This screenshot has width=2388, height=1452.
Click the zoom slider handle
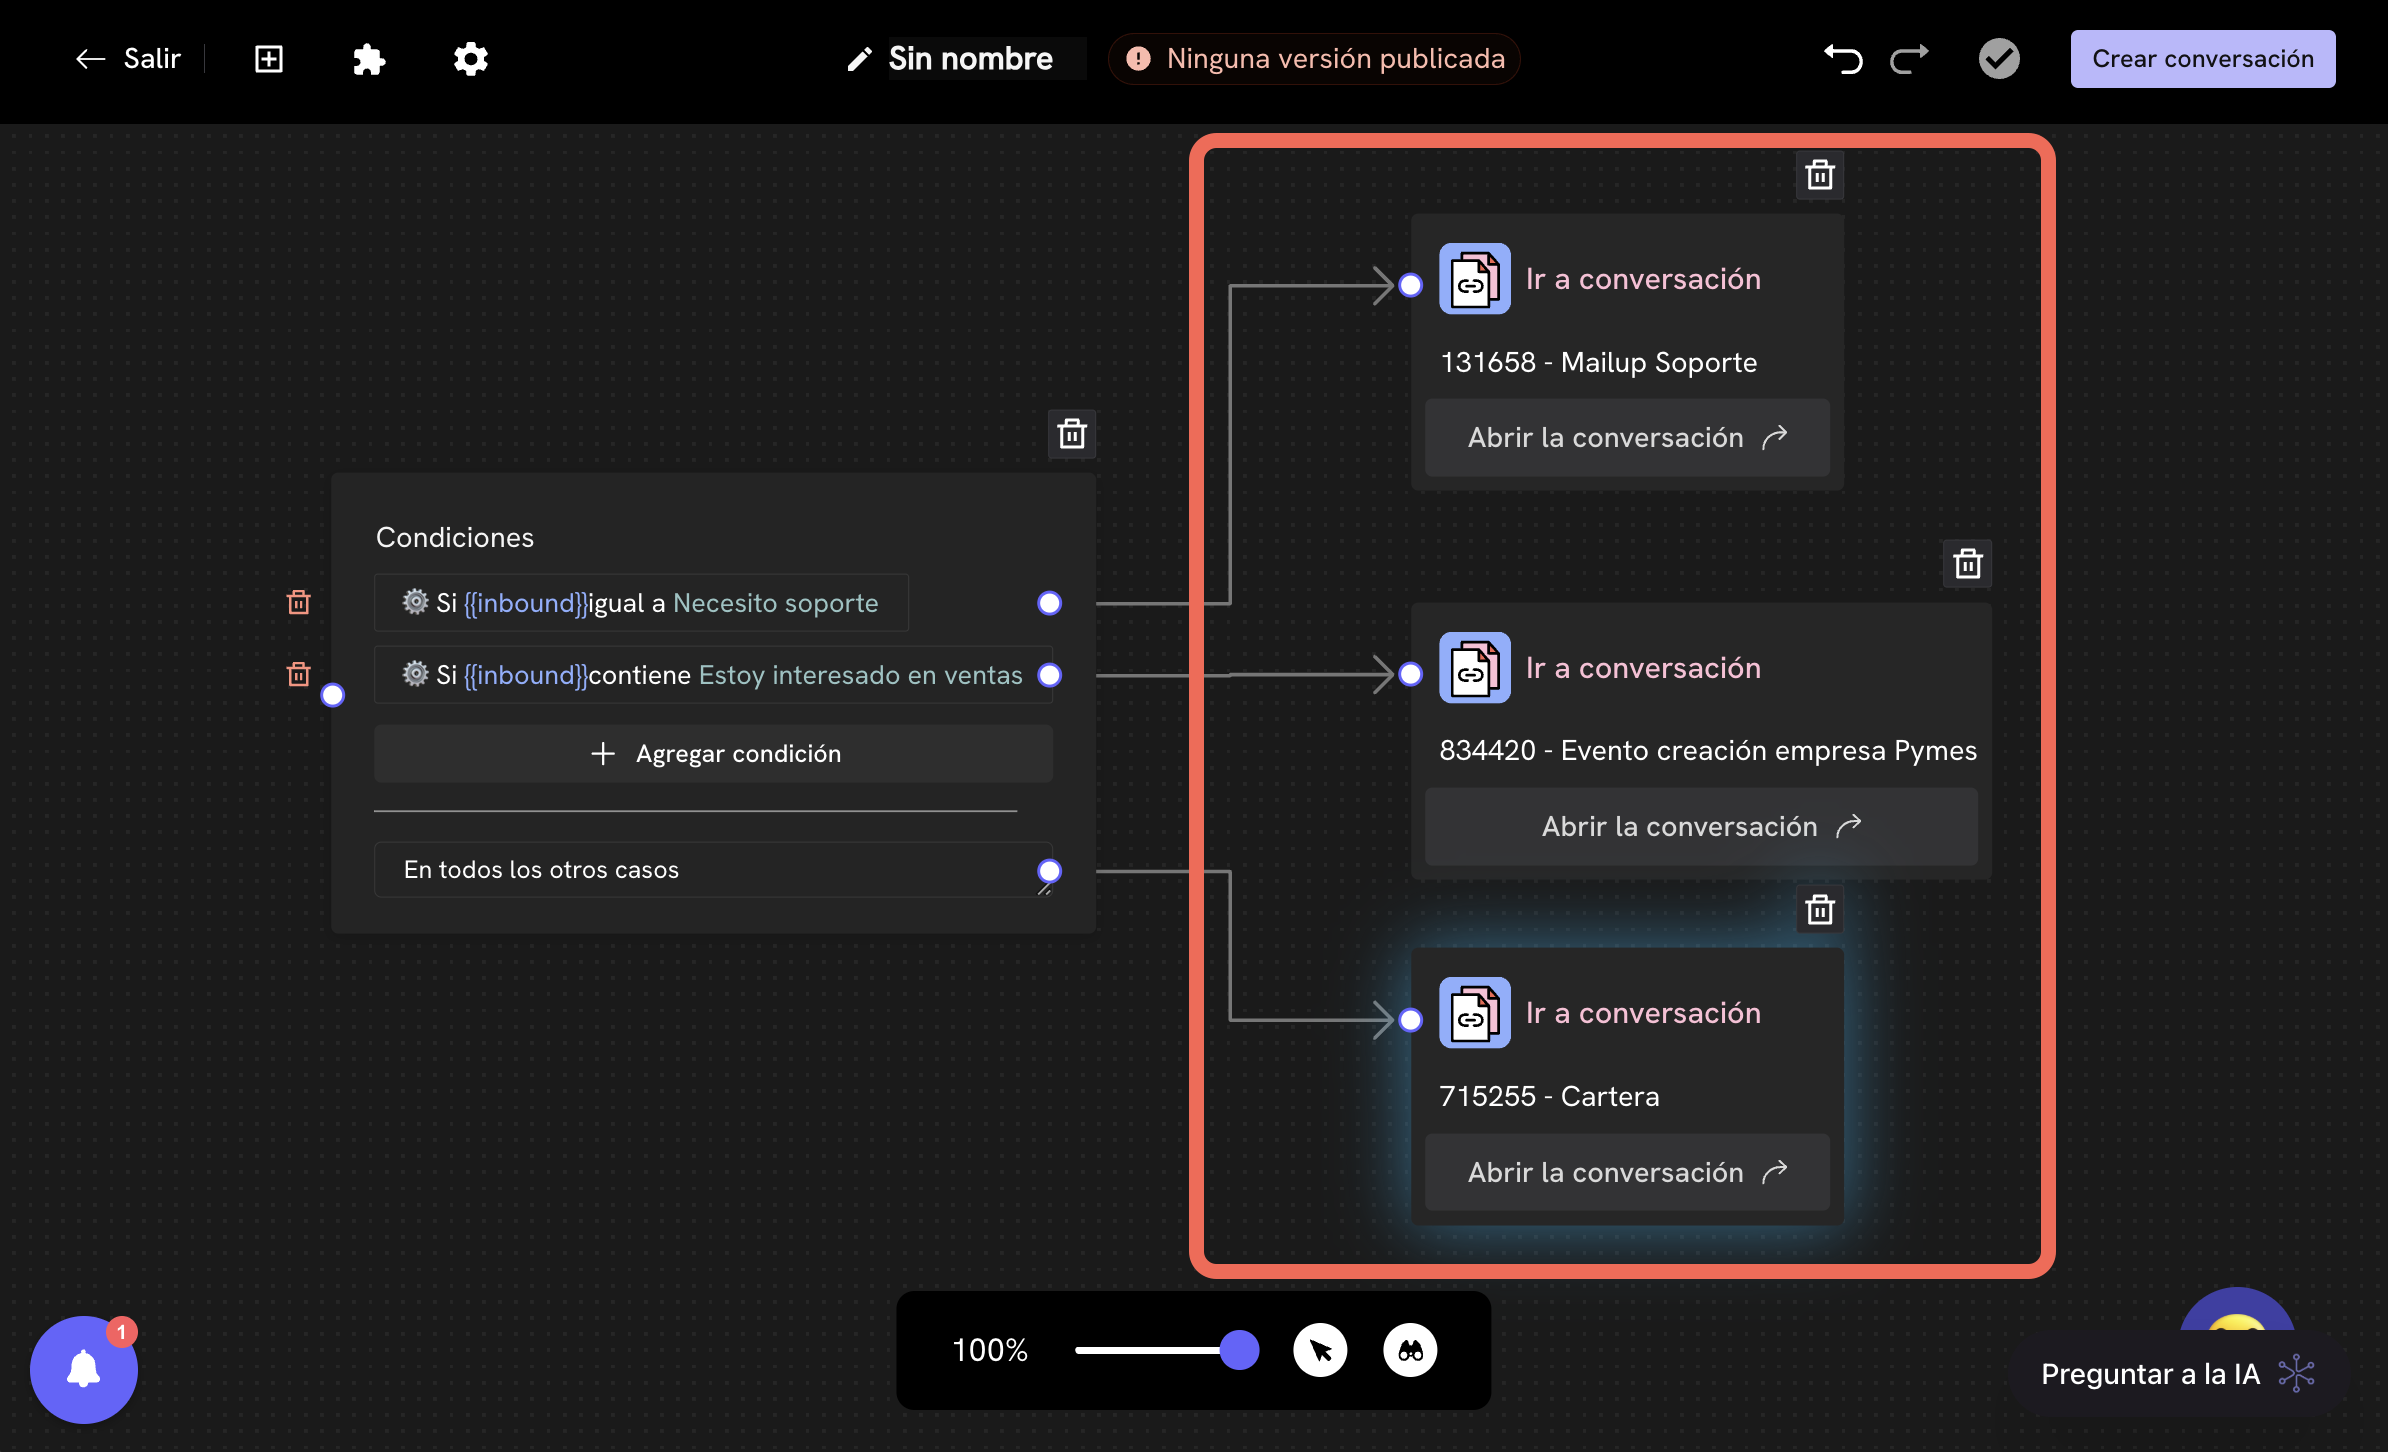[x=1239, y=1350]
